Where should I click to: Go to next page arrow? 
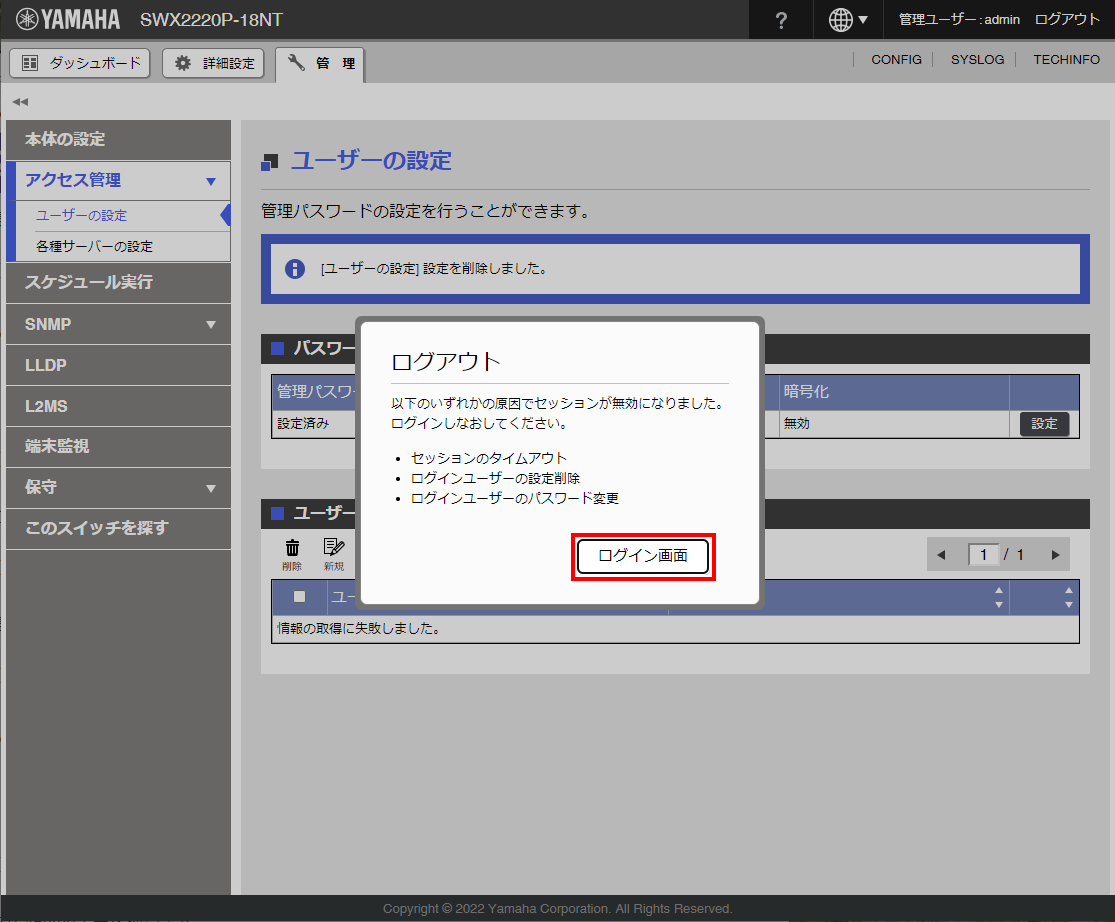tap(1055, 555)
